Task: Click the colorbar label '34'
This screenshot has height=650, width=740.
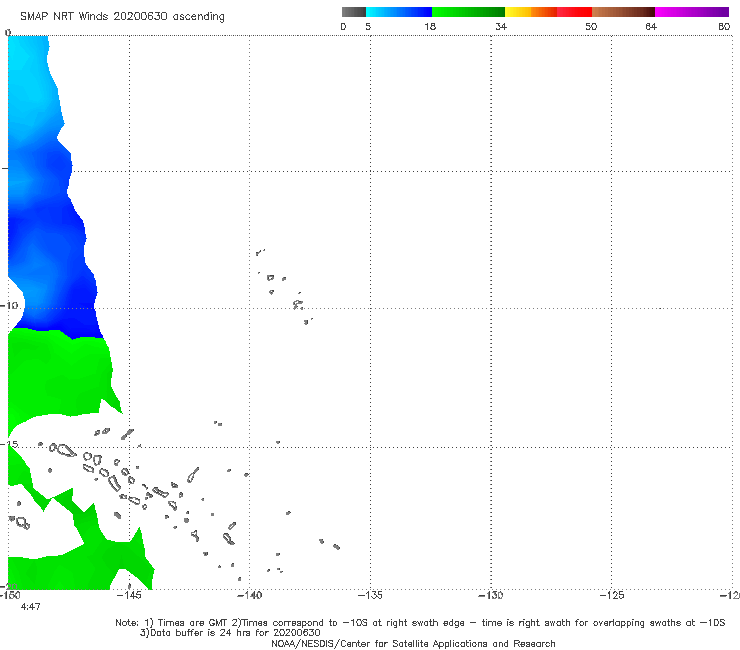Action: coord(501,26)
